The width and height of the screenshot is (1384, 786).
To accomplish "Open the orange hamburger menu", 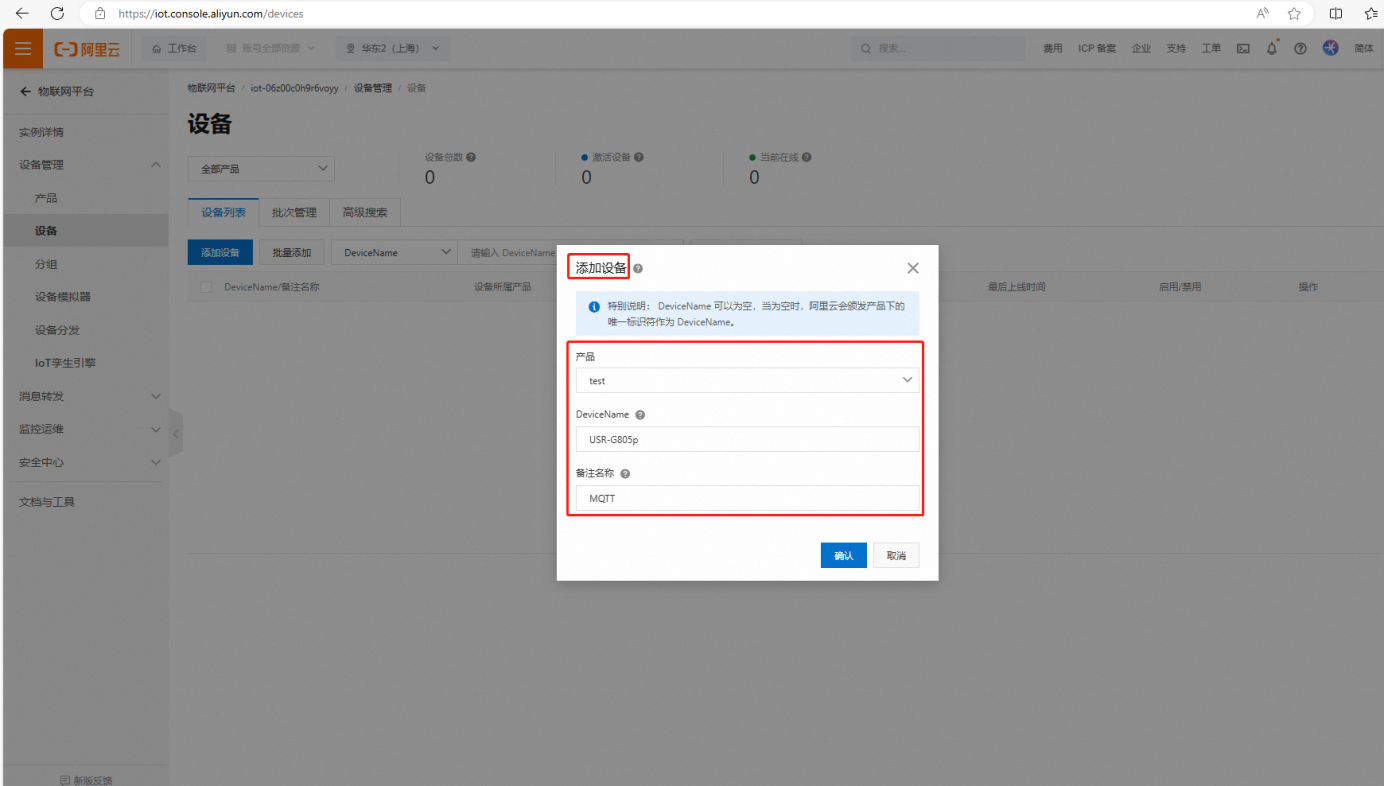I will click(22, 48).
